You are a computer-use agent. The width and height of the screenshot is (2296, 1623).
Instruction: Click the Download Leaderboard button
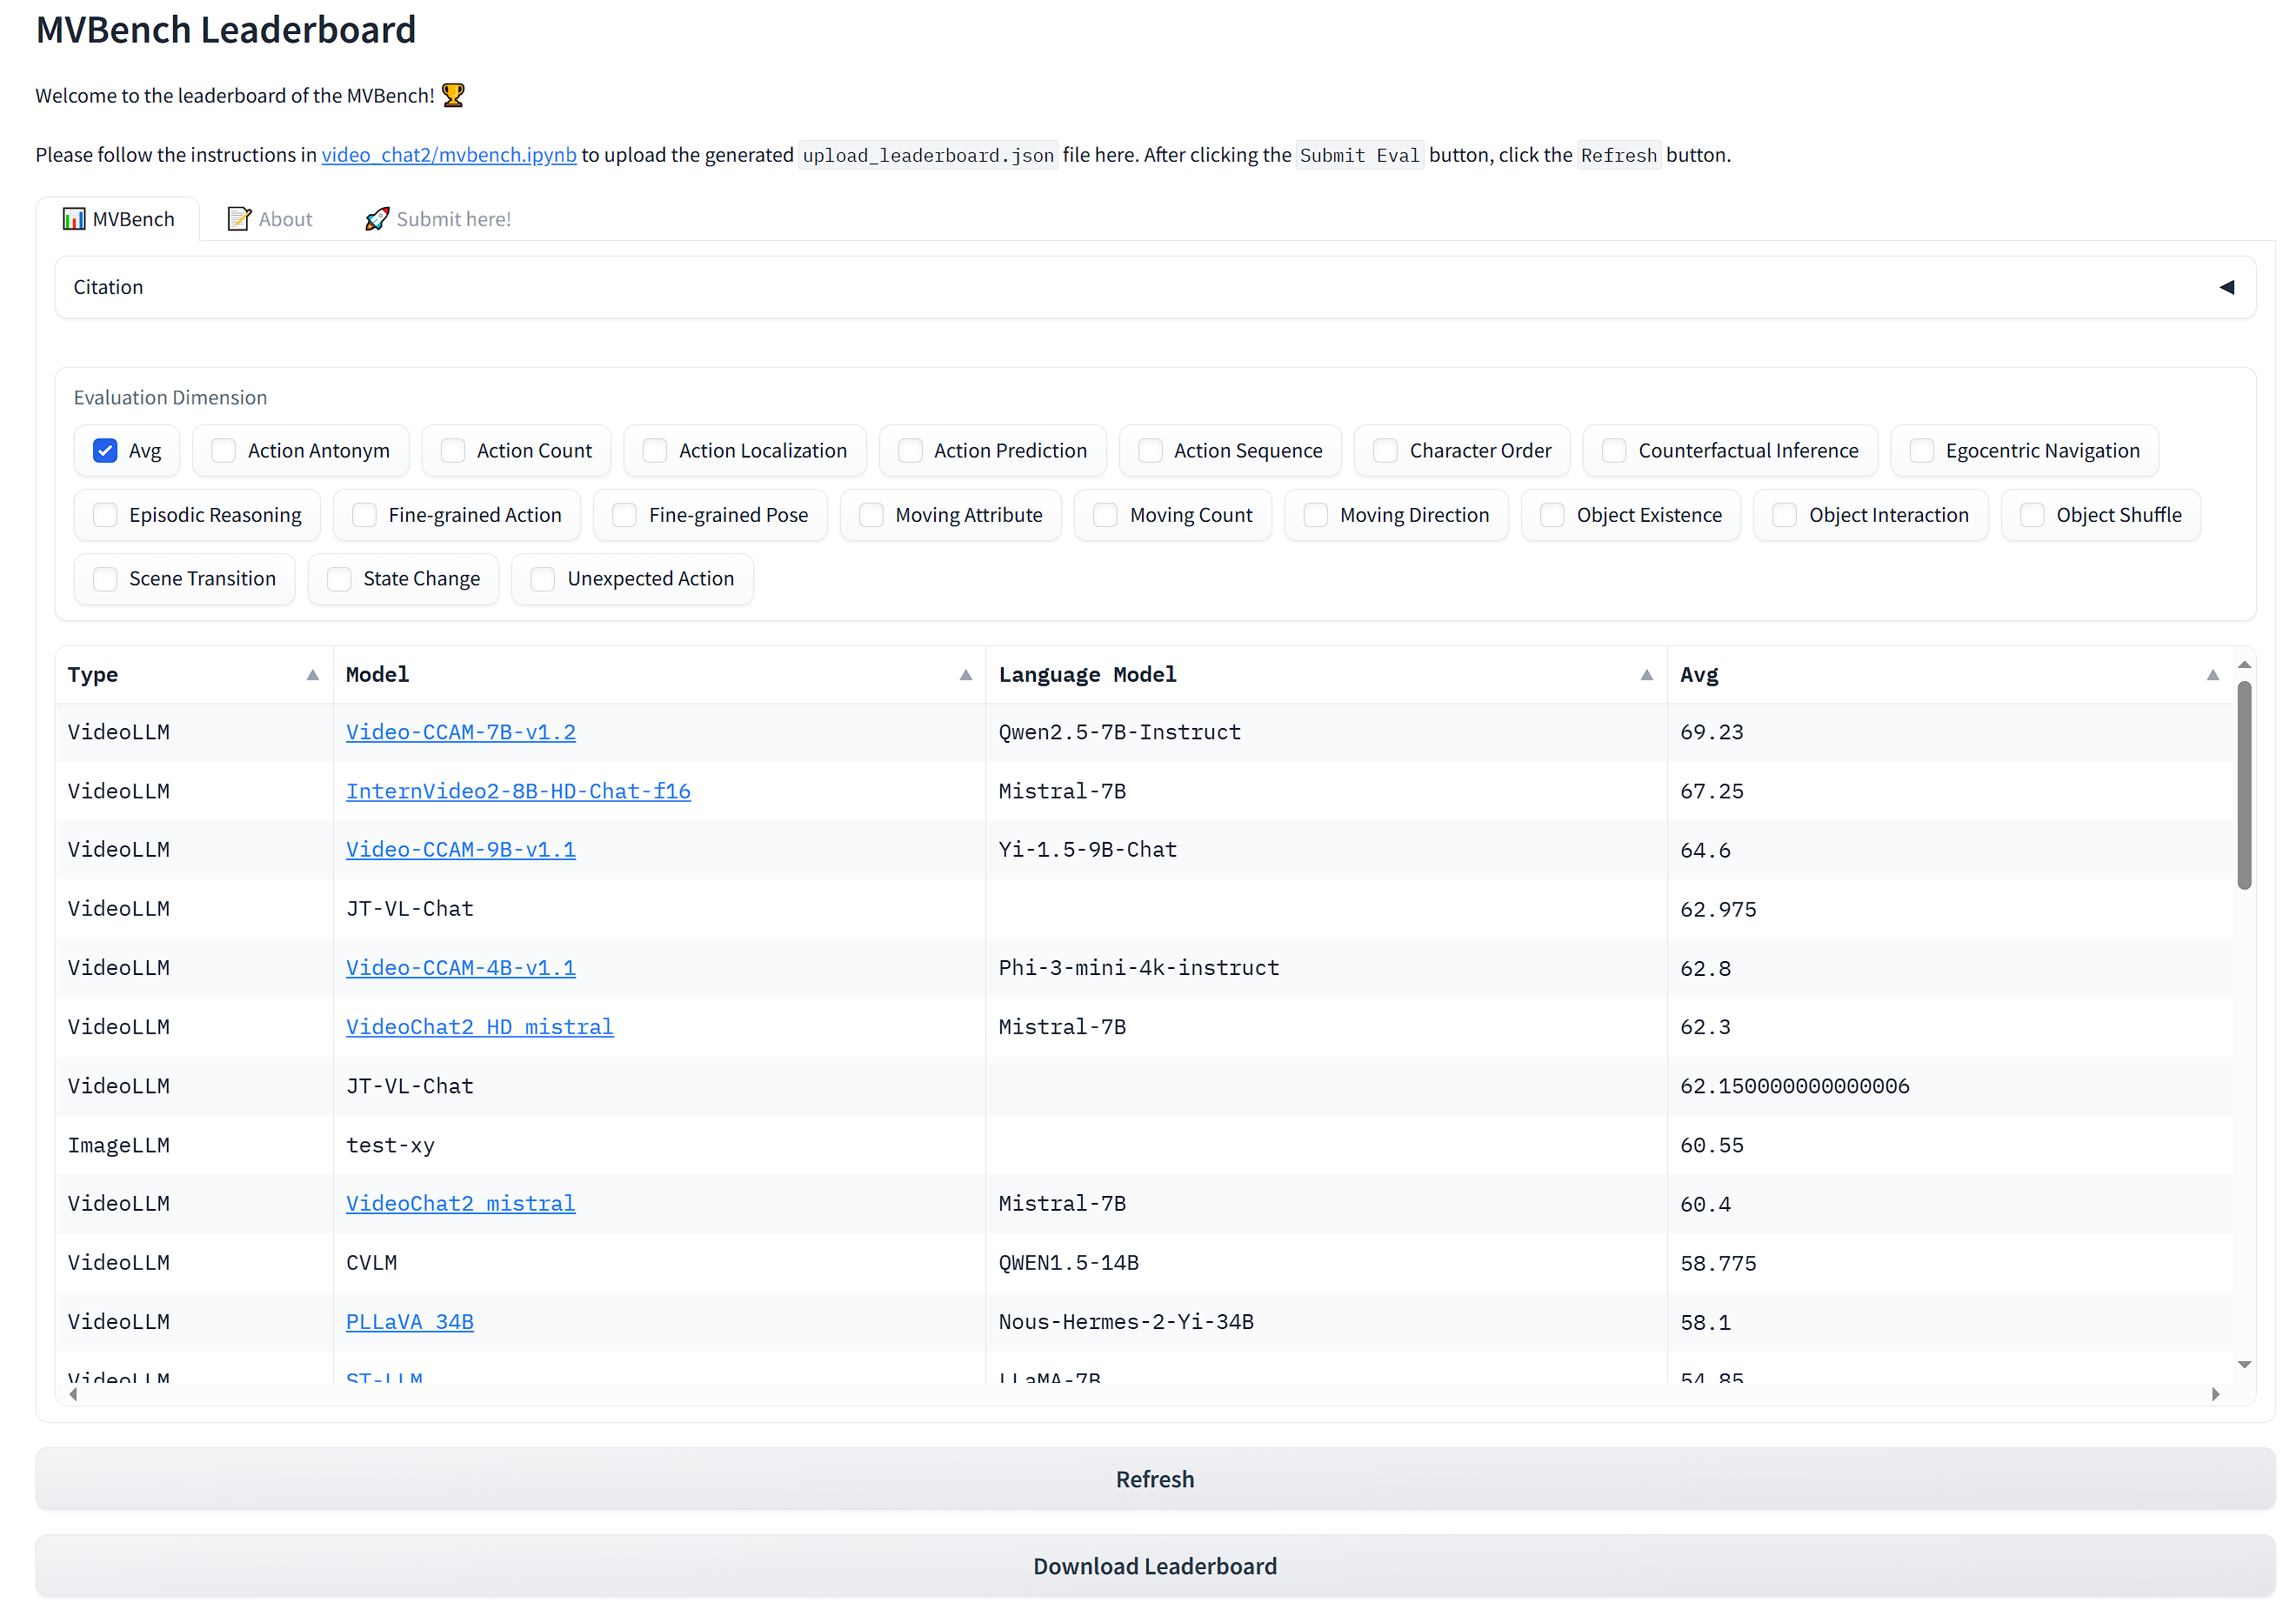click(x=1155, y=1566)
